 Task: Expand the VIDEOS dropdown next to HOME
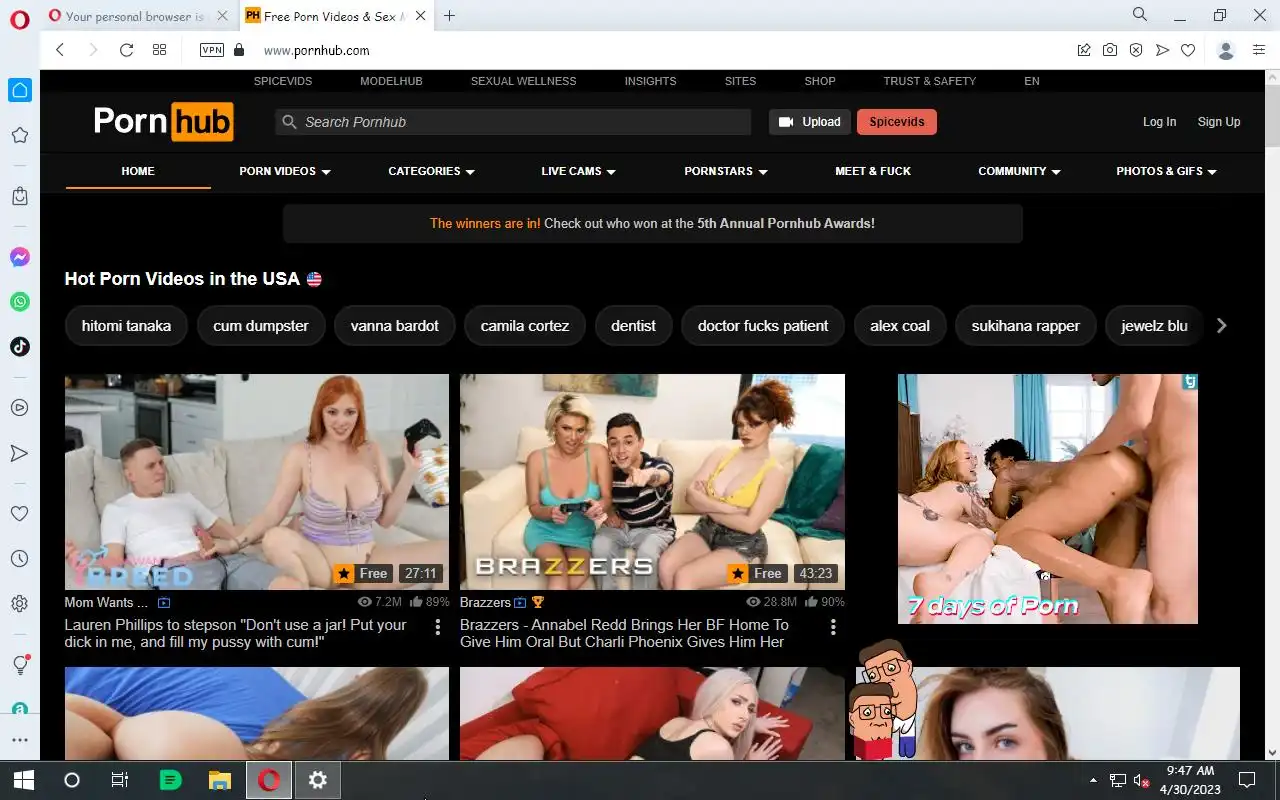click(285, 171)
